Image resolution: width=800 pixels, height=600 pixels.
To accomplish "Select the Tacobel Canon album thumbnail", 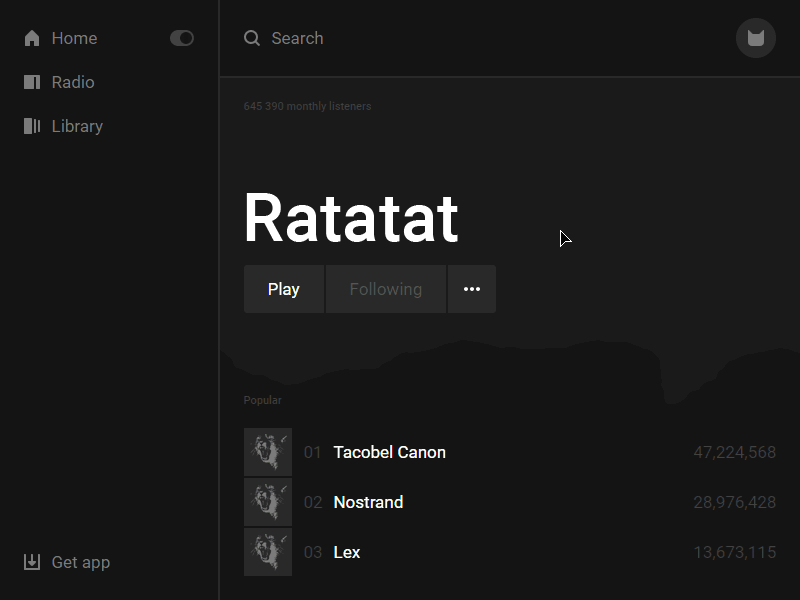I will [x=268, y=452].
